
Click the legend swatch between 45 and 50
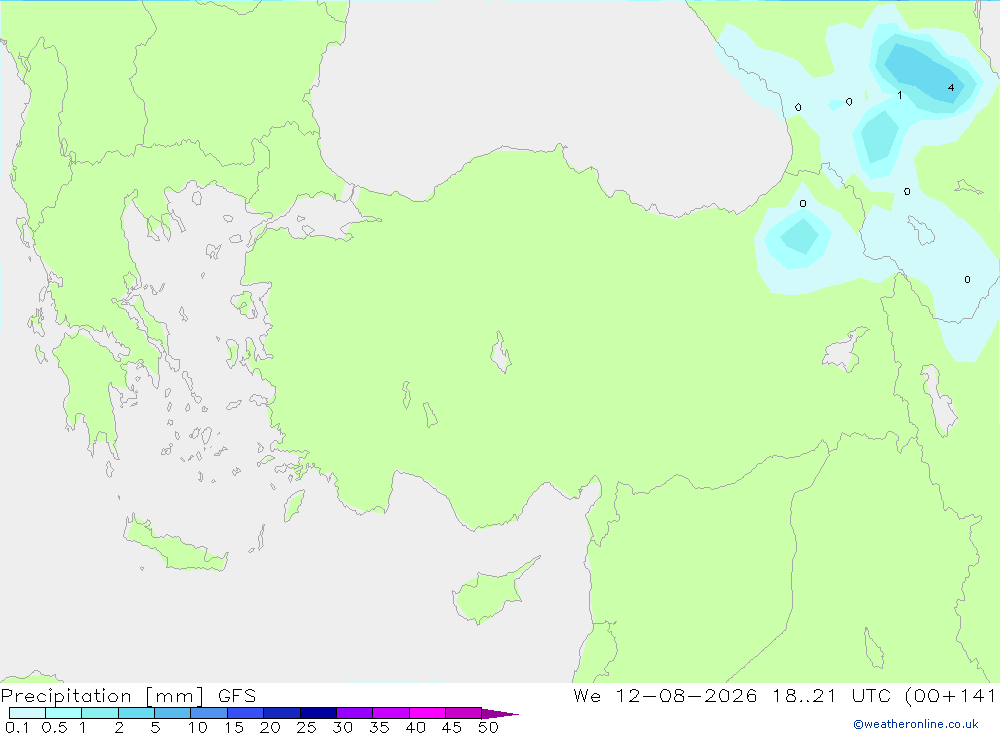[464, 713]
